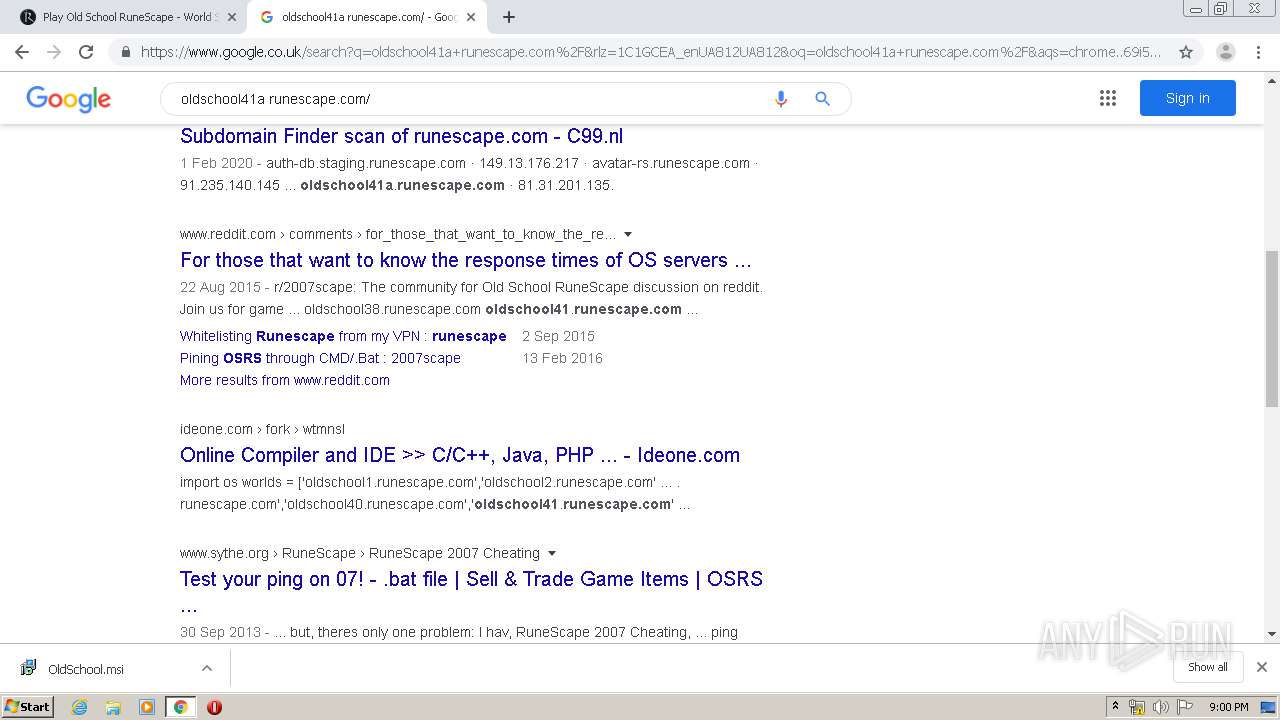1280x720 pixels.
Task: Click the magnifier search icon
Action: (822, 99)
